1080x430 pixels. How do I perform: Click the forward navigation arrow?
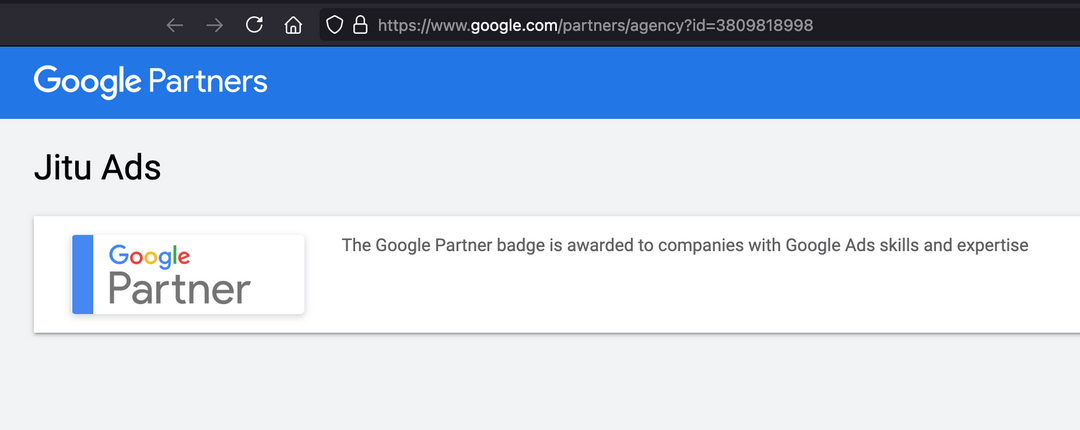214,25
